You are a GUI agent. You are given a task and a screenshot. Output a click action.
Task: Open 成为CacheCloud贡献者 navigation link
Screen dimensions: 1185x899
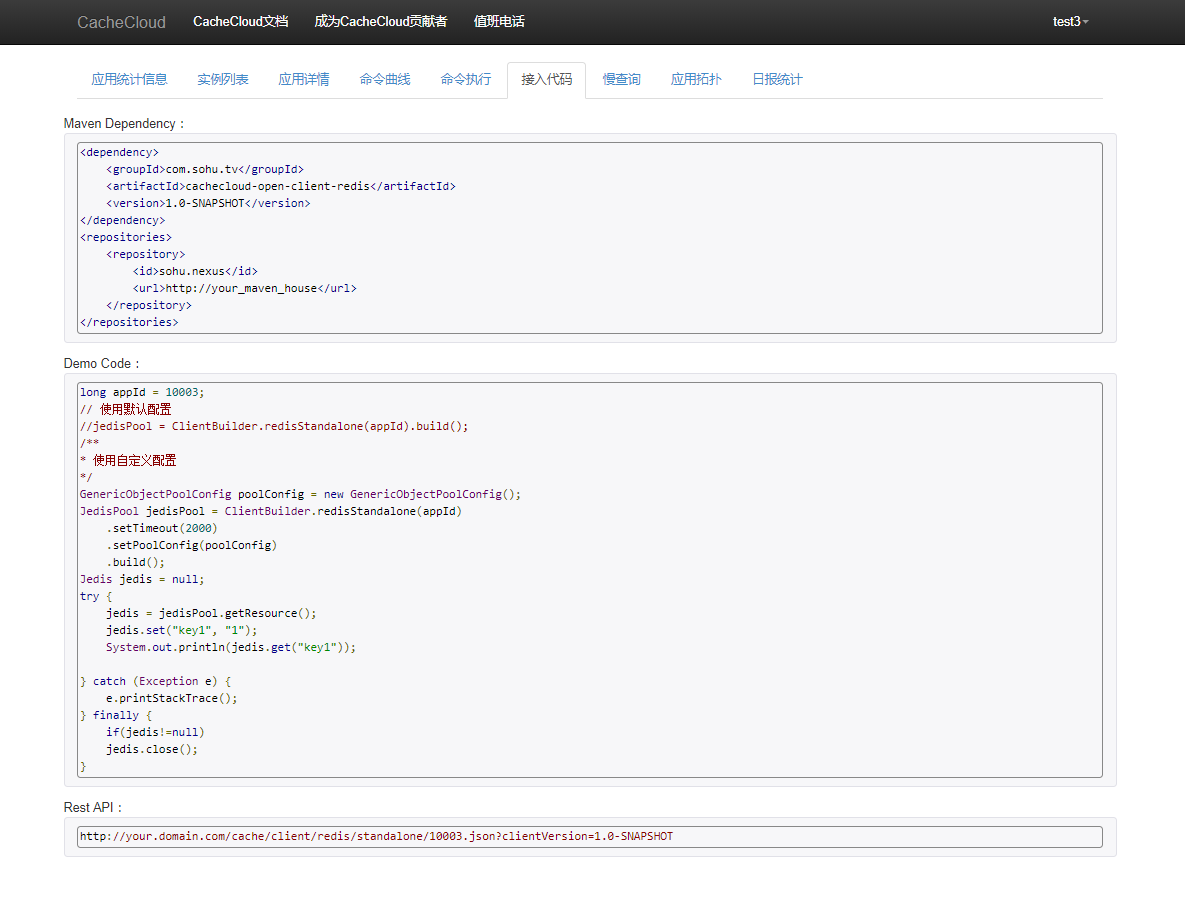[381, 22]
